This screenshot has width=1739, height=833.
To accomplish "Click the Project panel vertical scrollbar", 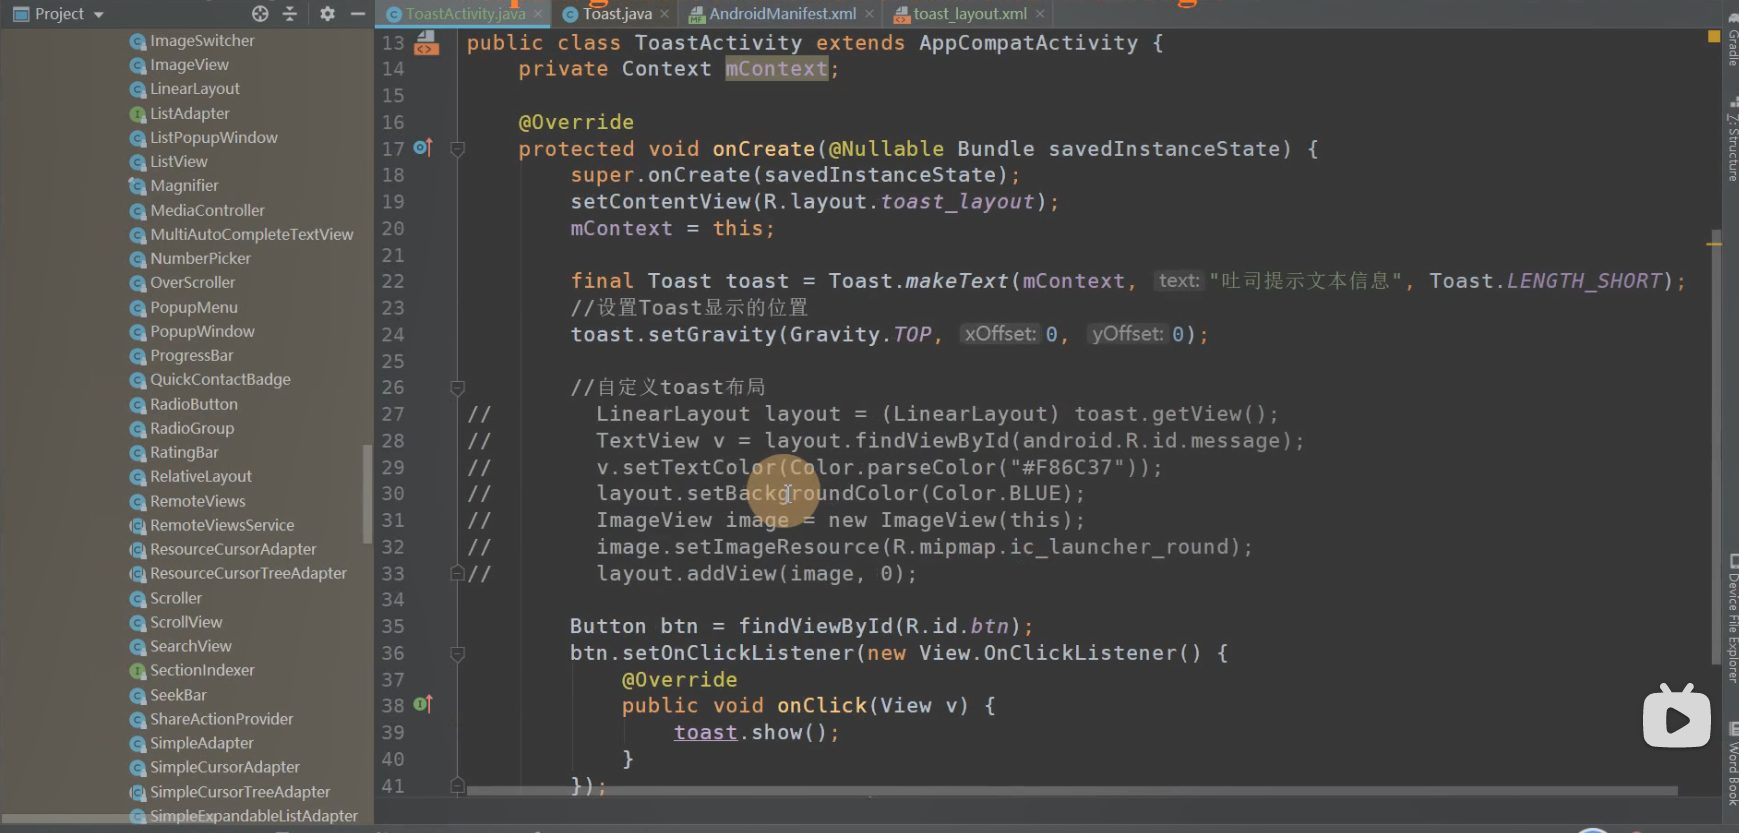I will click(x=368, y=494).
